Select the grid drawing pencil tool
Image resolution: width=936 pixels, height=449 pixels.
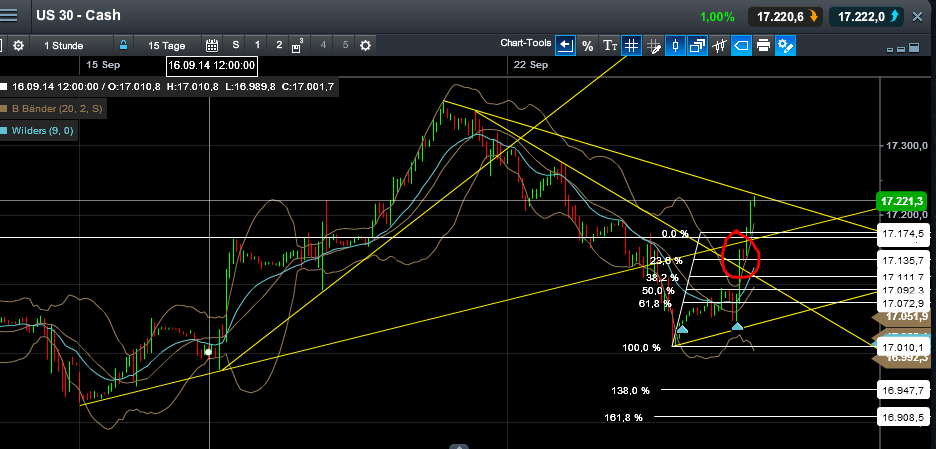[654, 45]
